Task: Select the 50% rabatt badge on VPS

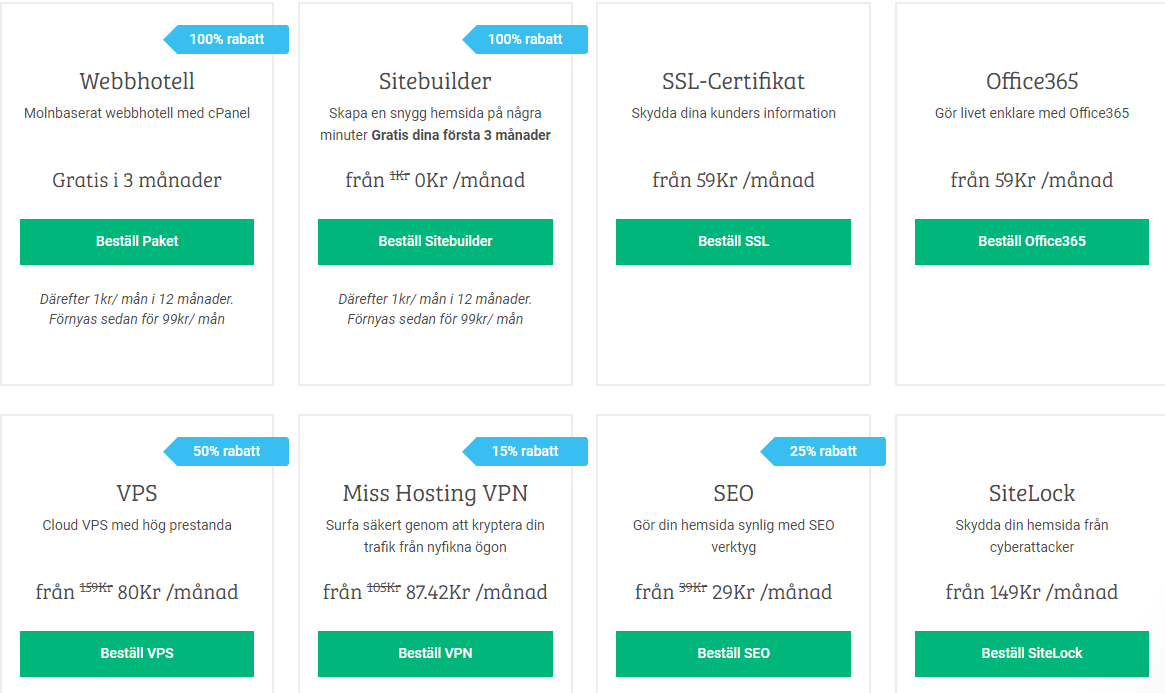Action: point(226,452)
